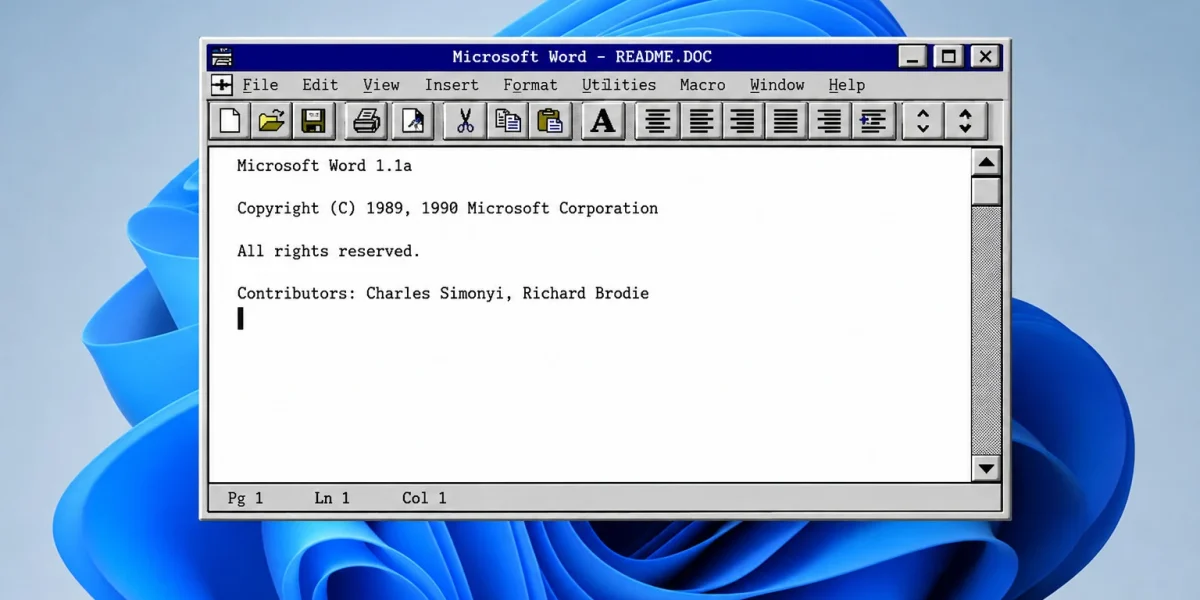Click the thin chevron up-down toolbar stepper
Image resolution: width=1200 pixels, height=600 pixels.
tap(923, 121)
